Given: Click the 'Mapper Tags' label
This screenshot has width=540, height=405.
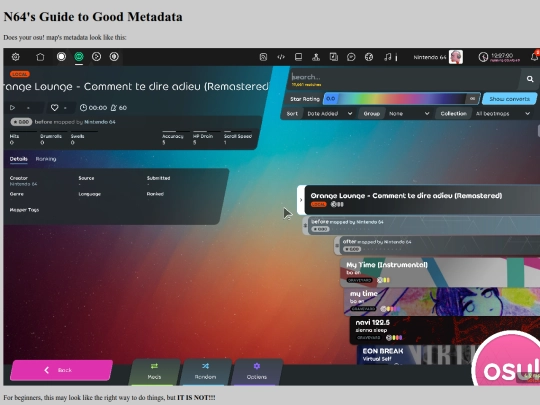Looking at the screenshot, I should click(24, 210).
